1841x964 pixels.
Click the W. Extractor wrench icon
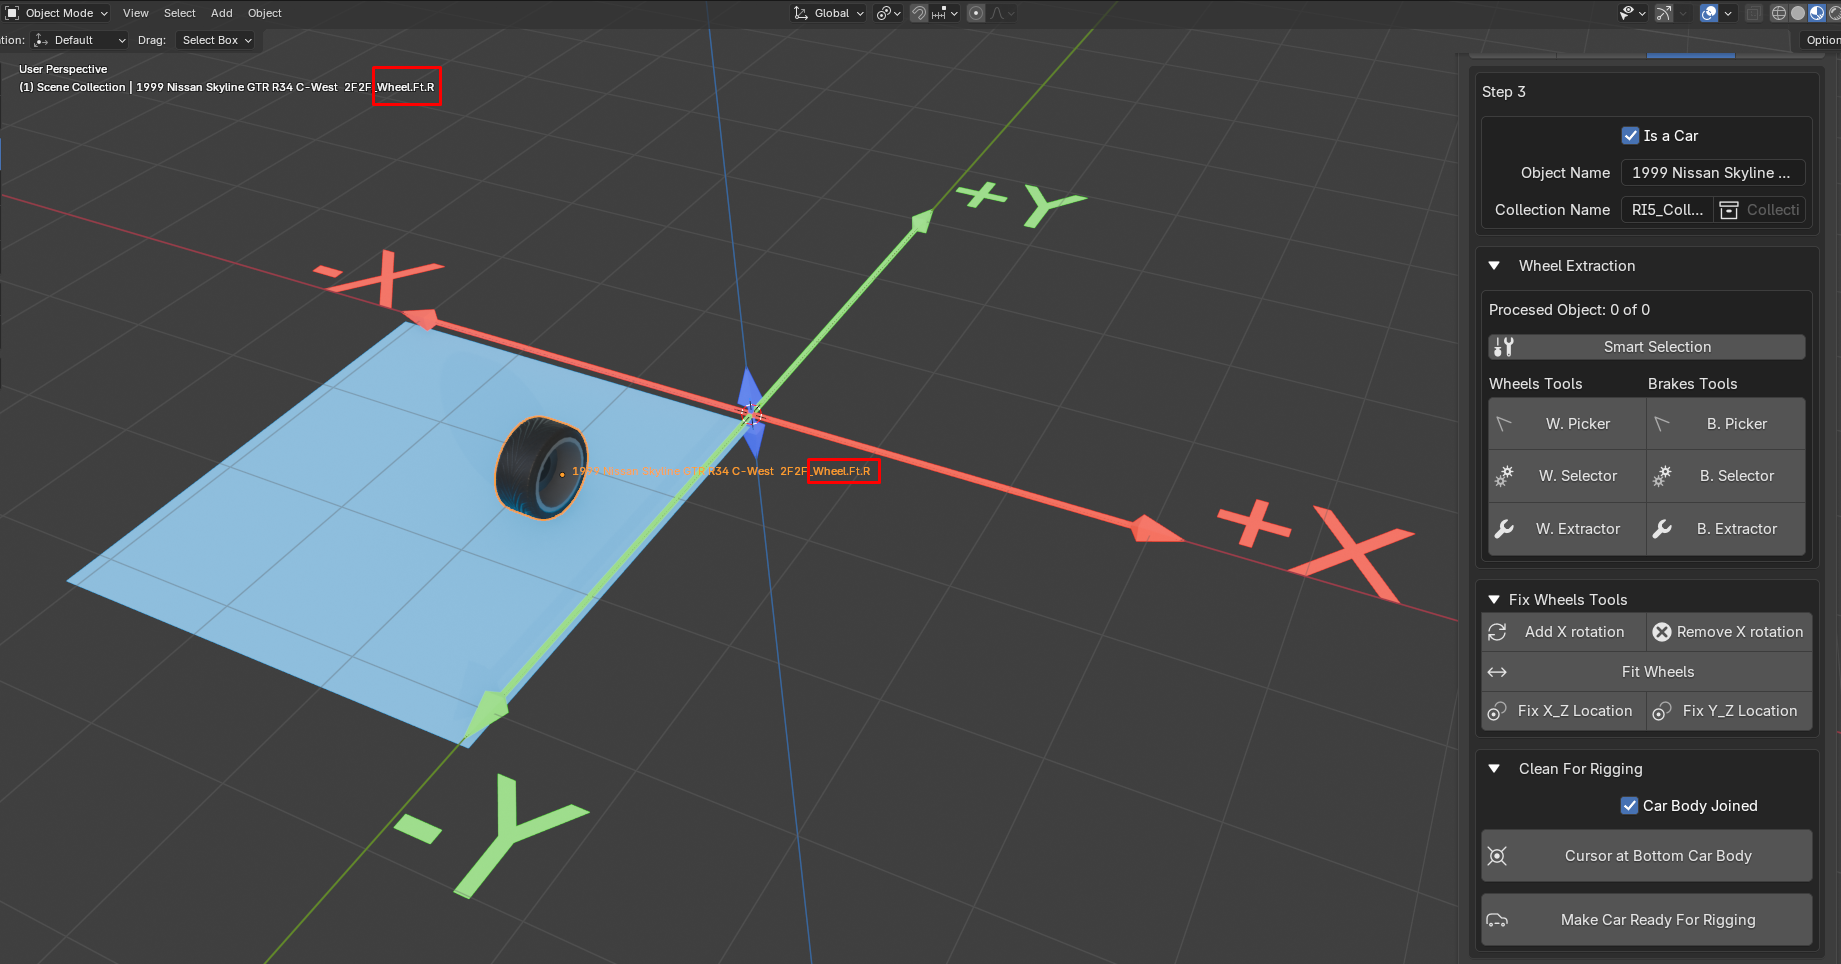[1504, 529]
